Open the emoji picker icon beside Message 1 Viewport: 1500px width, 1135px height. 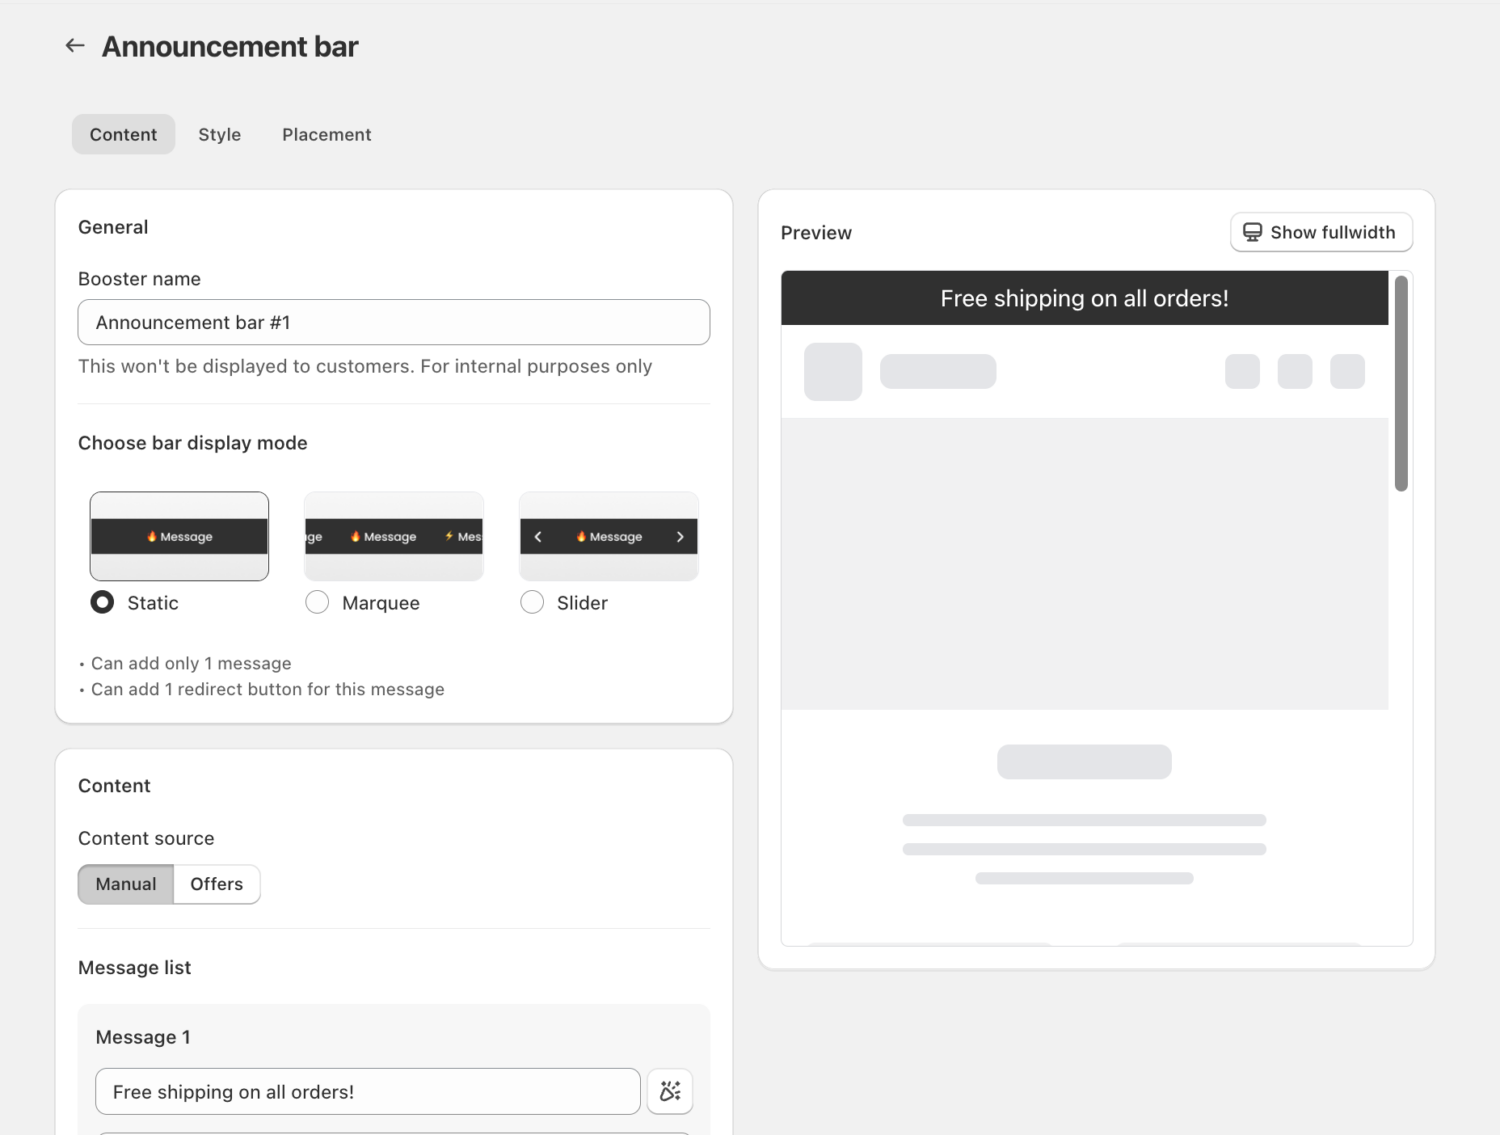coord(670,1091)
